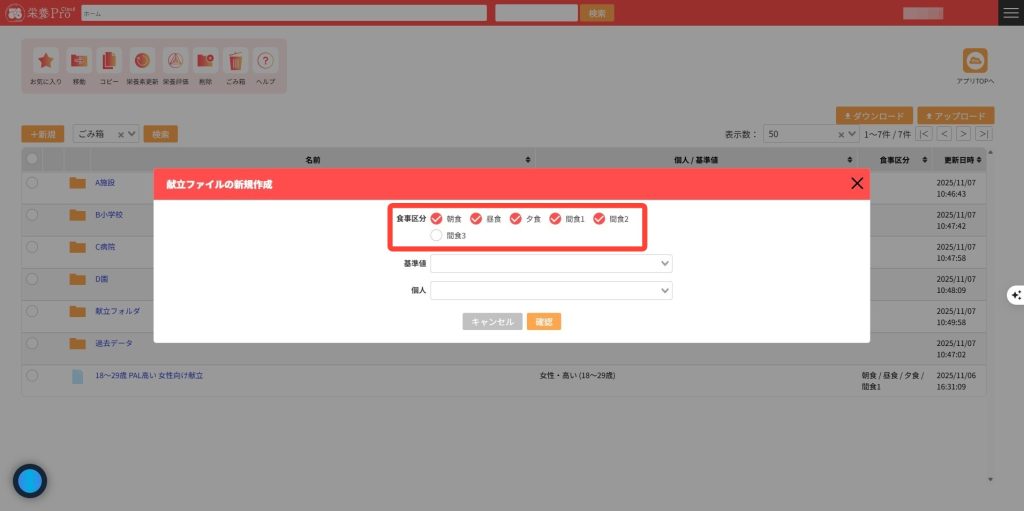Open the ごみ箱 trash can icon

pos(235,60)
